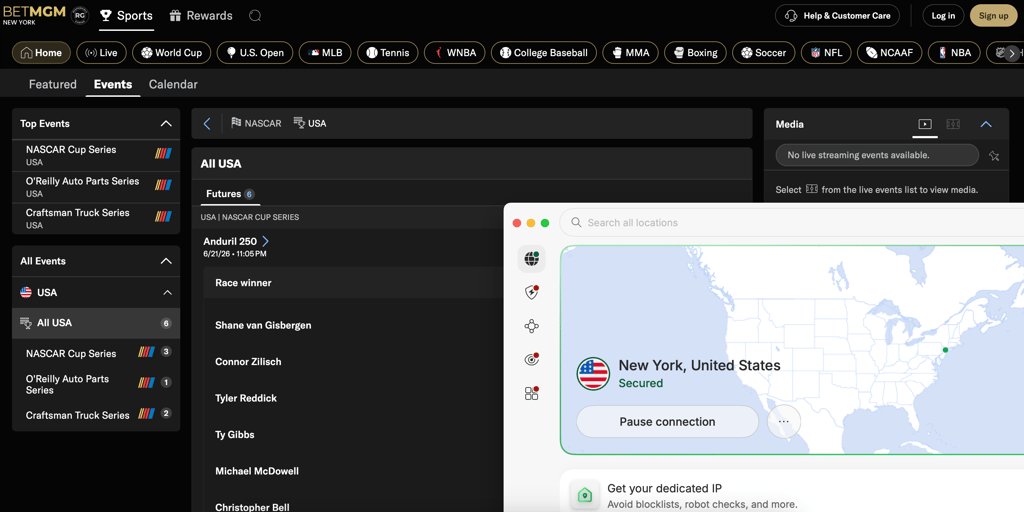
Task: Open the Rewards tab with gift icon
Action: (201, 16)
